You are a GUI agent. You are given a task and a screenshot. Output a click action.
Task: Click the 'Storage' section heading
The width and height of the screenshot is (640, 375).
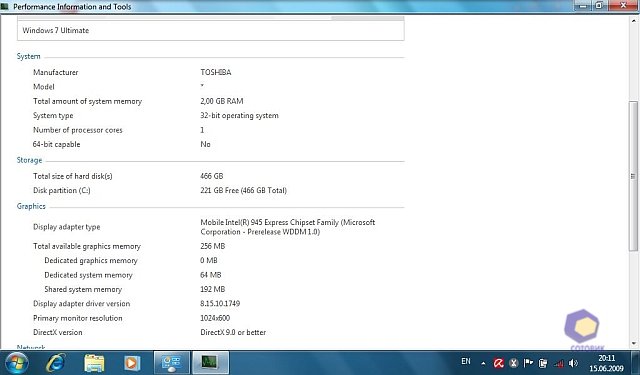[x=29, y=160]
